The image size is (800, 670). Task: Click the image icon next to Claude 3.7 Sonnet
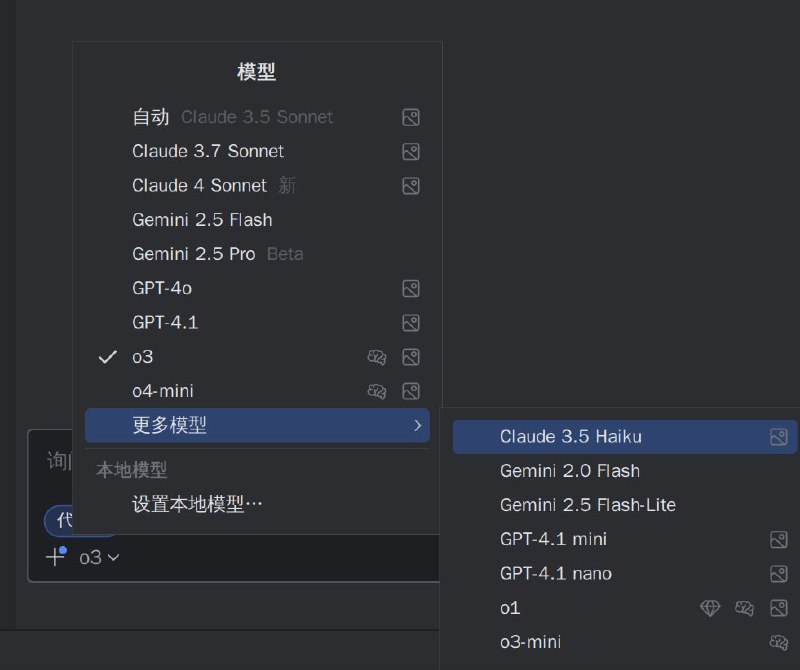[x=411, y=151]
